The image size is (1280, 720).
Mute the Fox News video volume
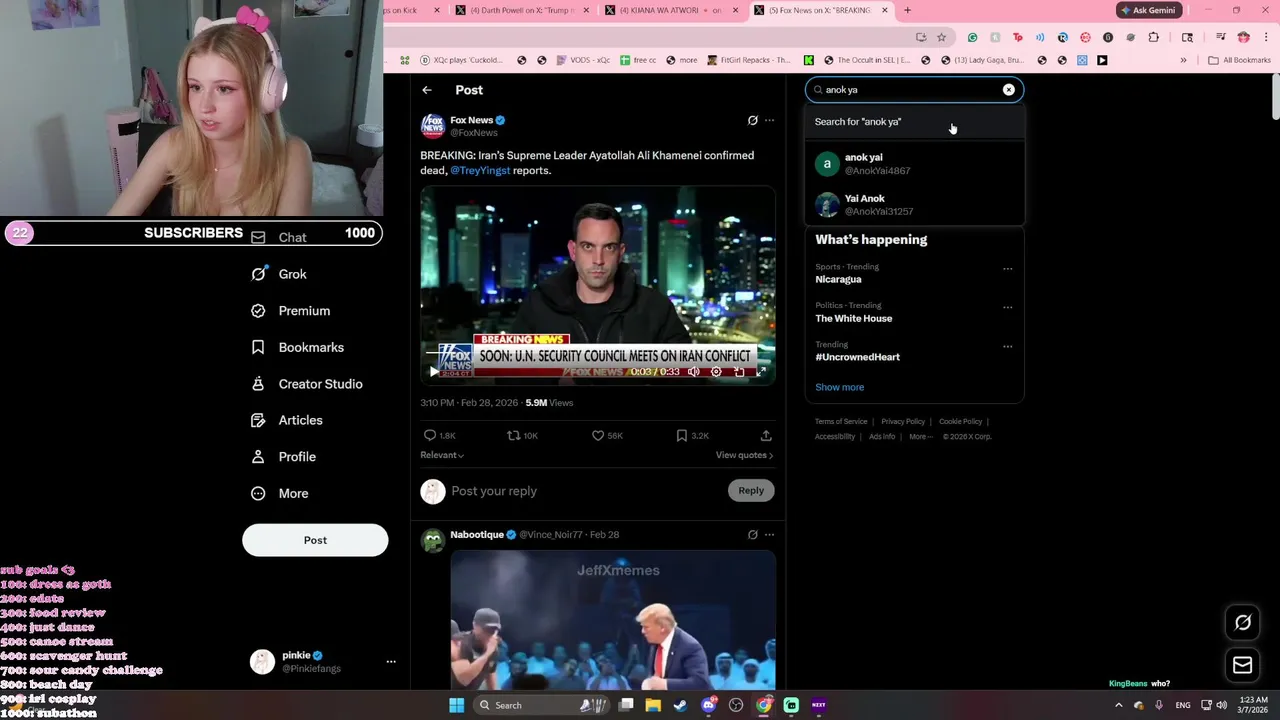[694, 371]
